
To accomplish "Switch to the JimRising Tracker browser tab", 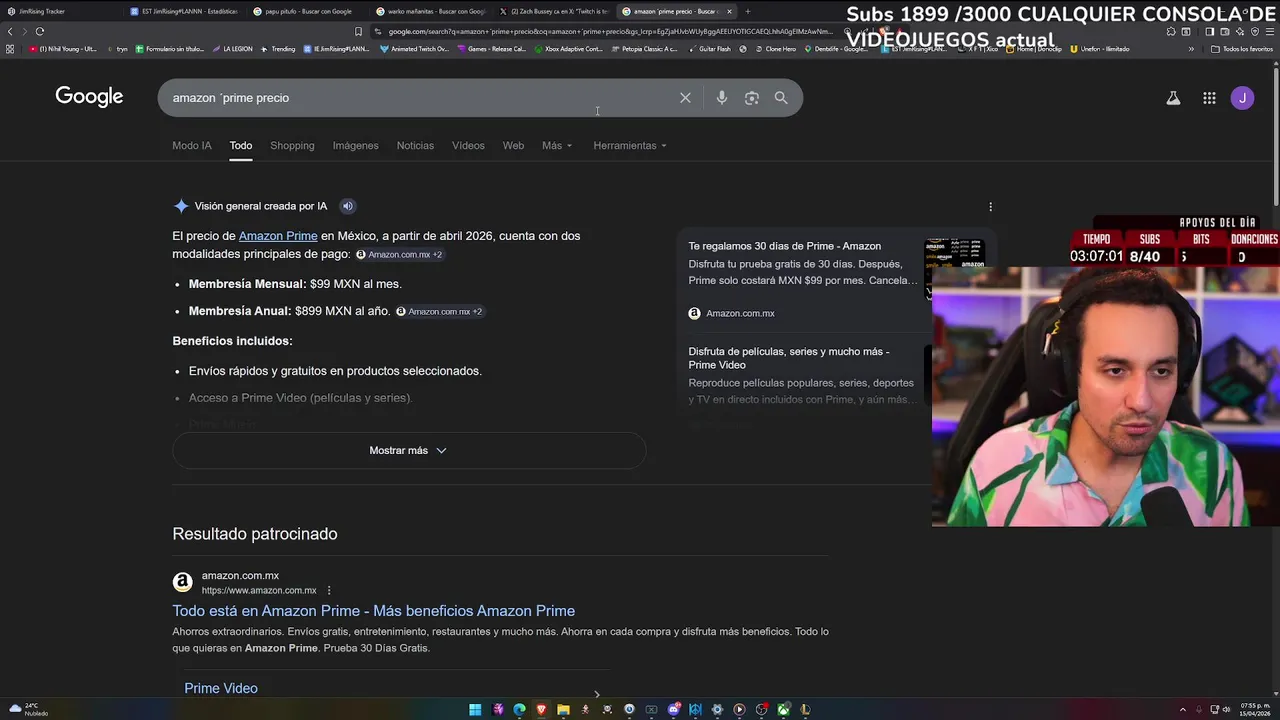I will click(x=60, y=11).
